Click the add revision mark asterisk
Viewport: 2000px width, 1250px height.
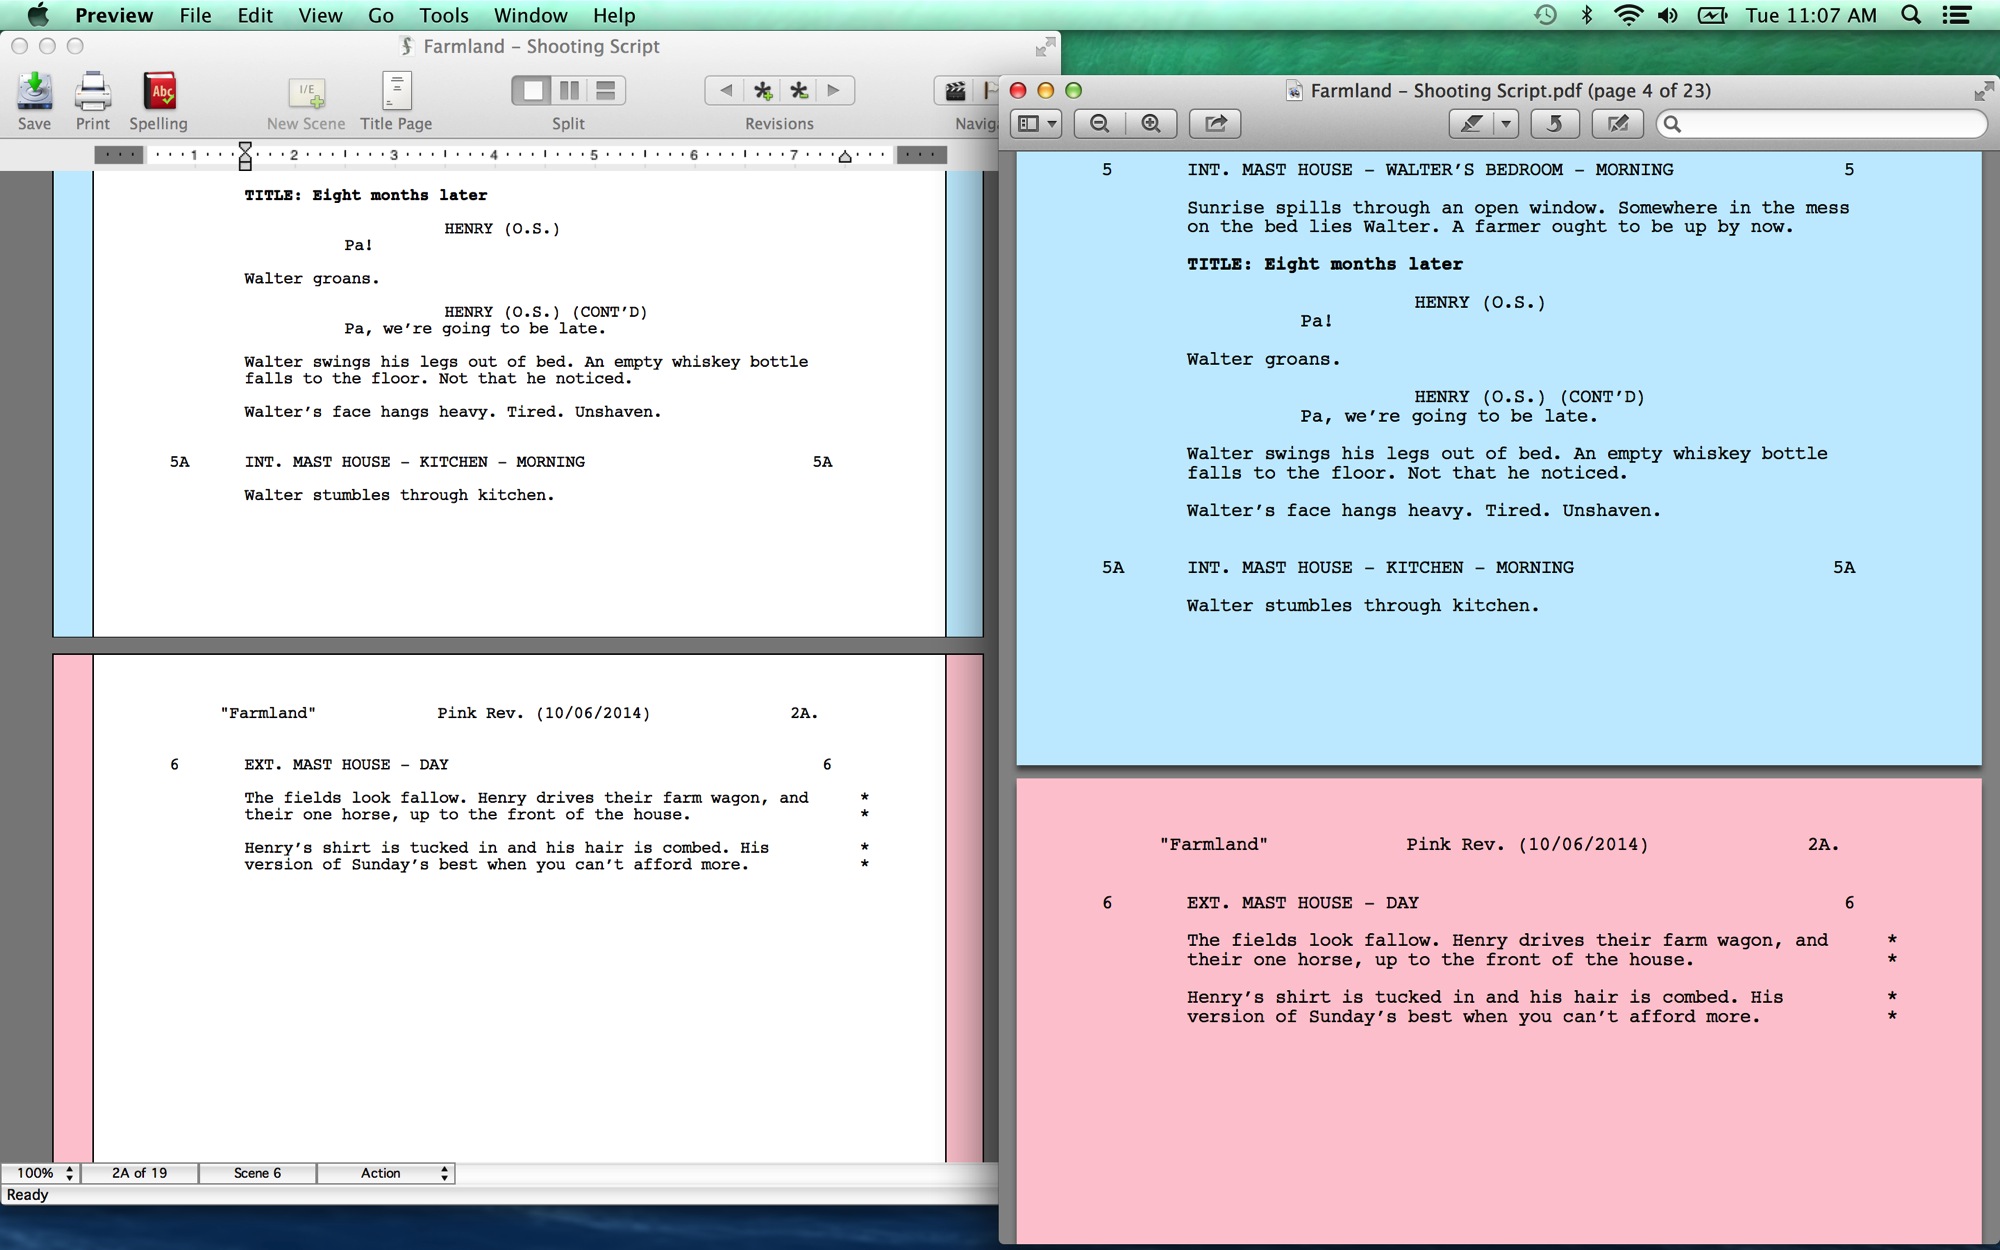(x=763, y=91)
